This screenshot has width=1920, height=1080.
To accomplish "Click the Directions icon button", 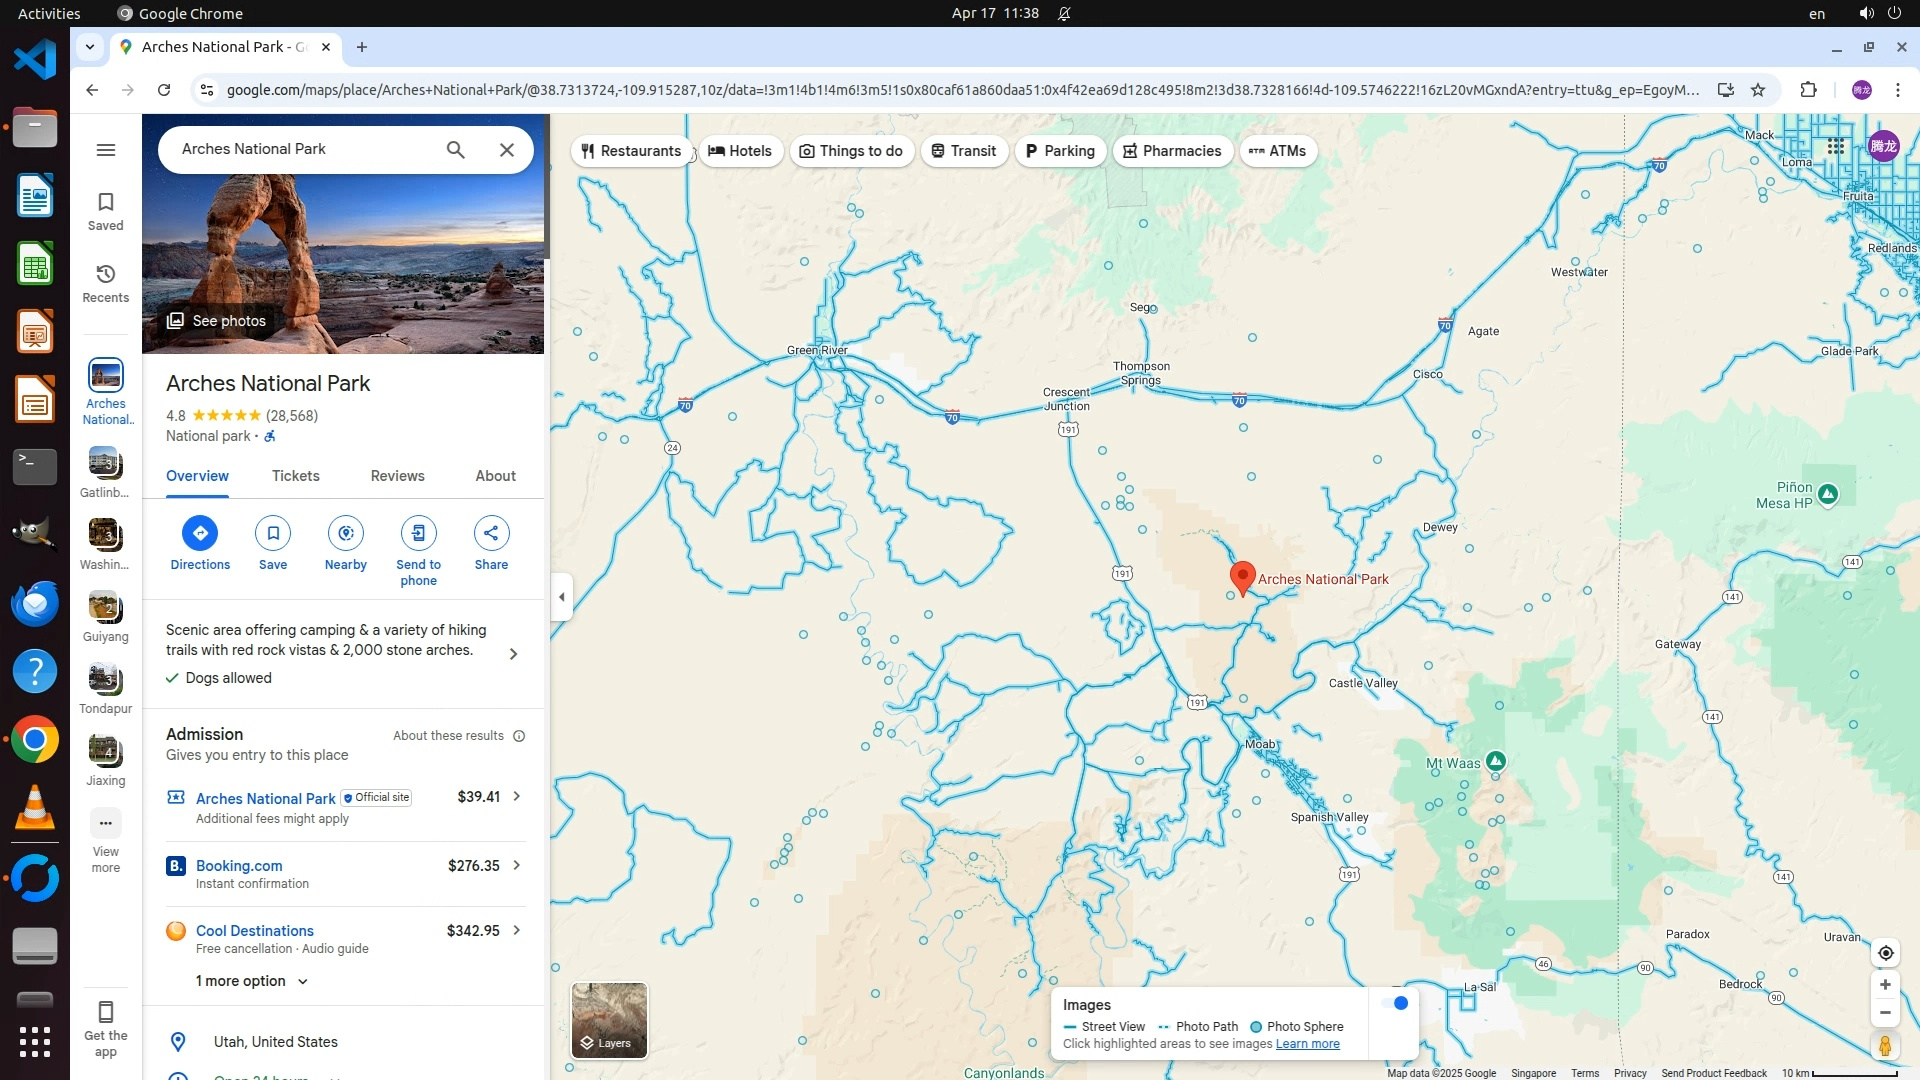I will [200, 533].
